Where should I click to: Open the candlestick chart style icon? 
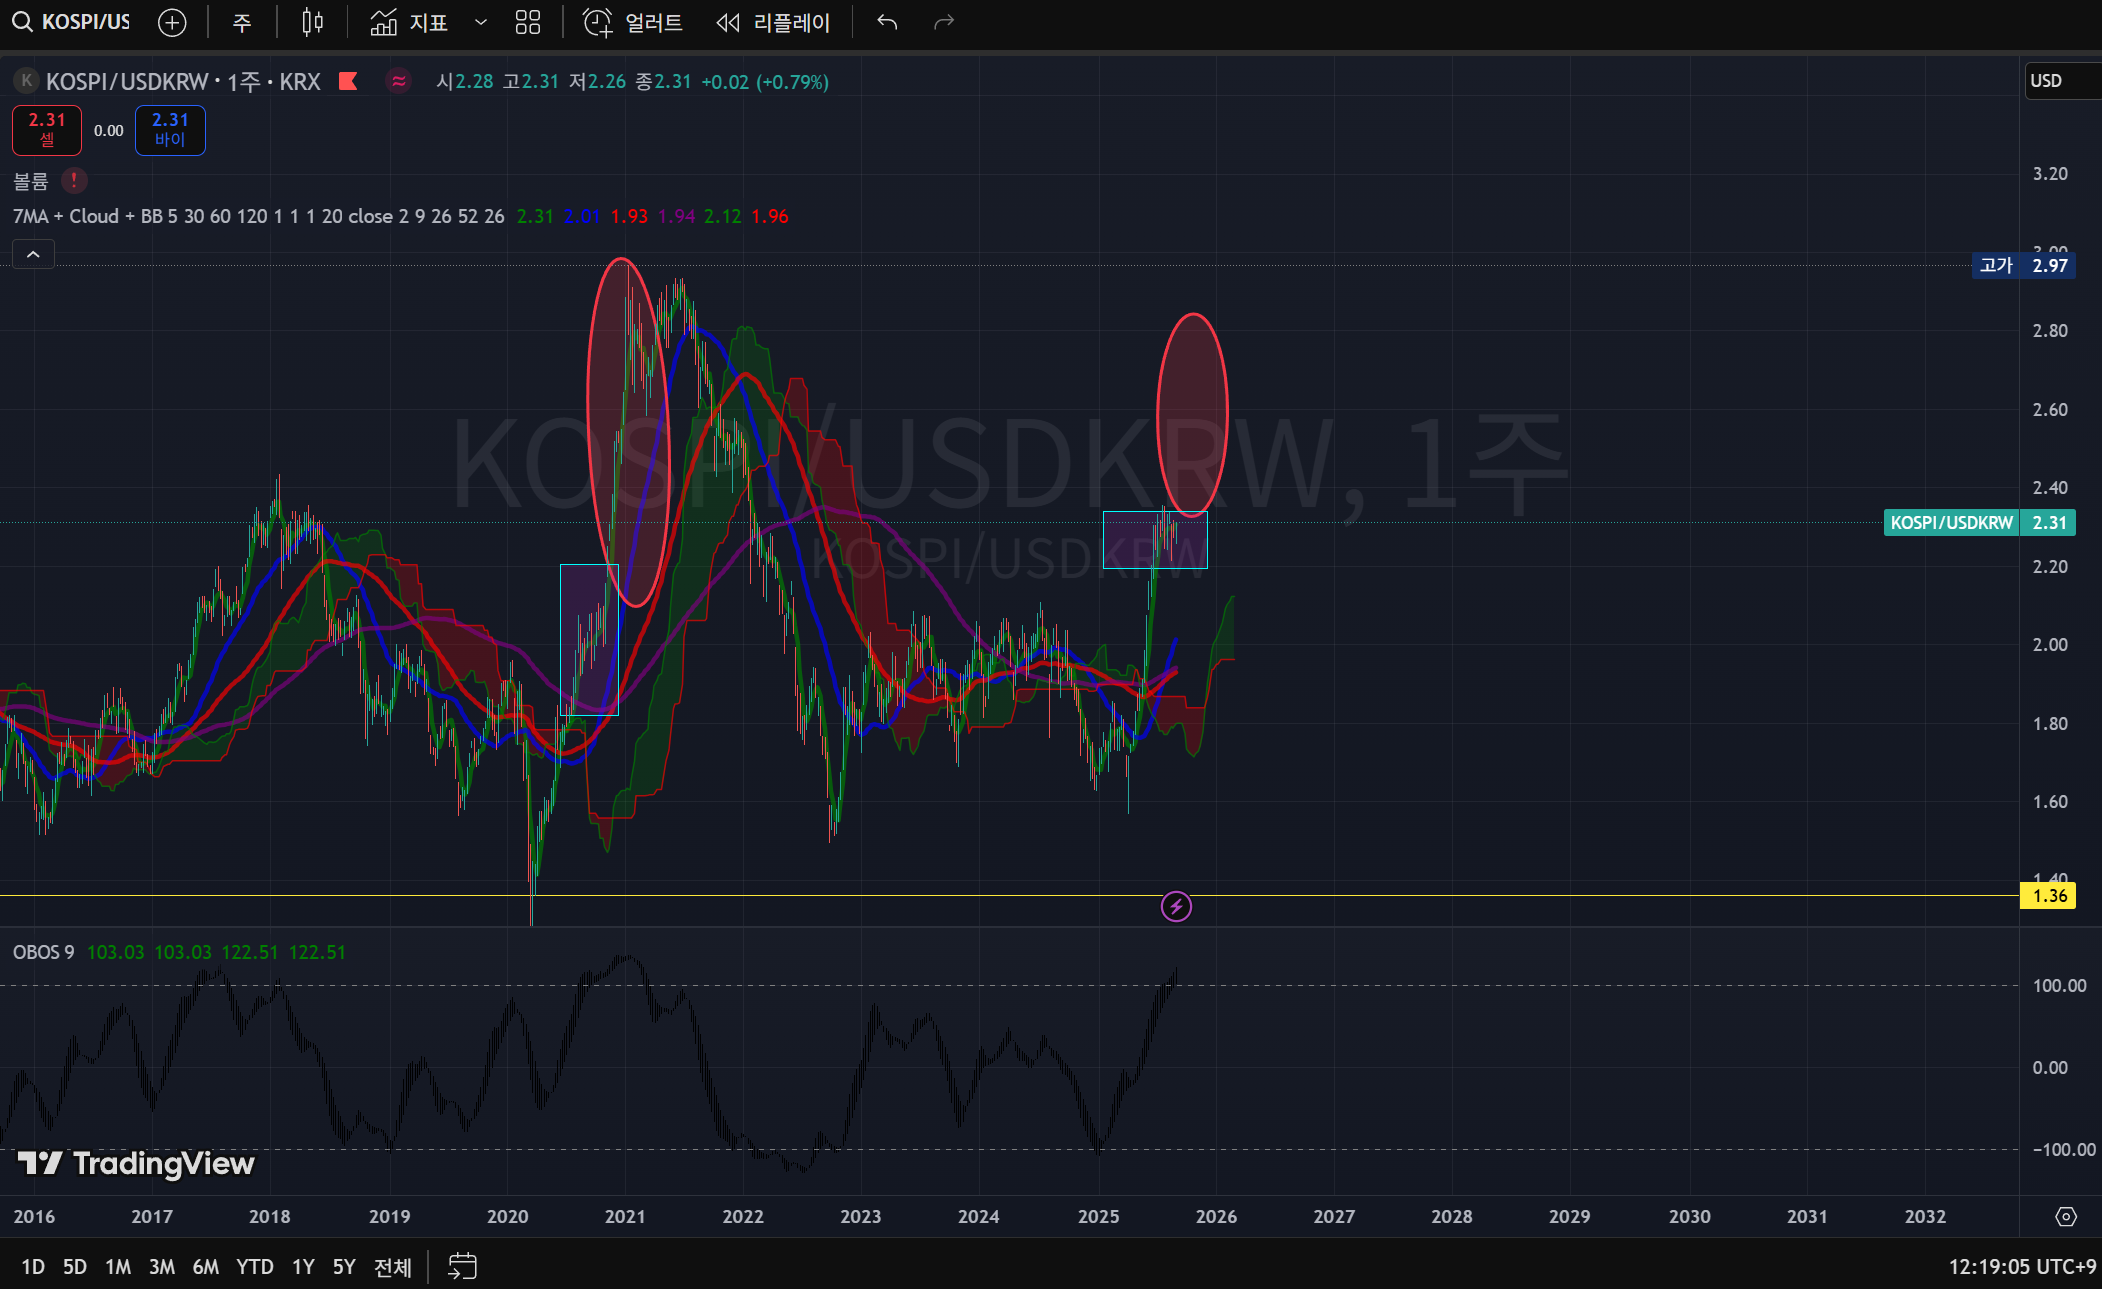click(x=312, y=22)
